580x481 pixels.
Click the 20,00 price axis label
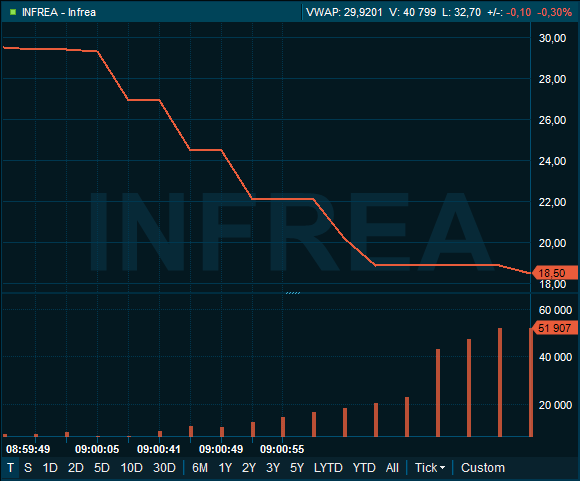552,243
